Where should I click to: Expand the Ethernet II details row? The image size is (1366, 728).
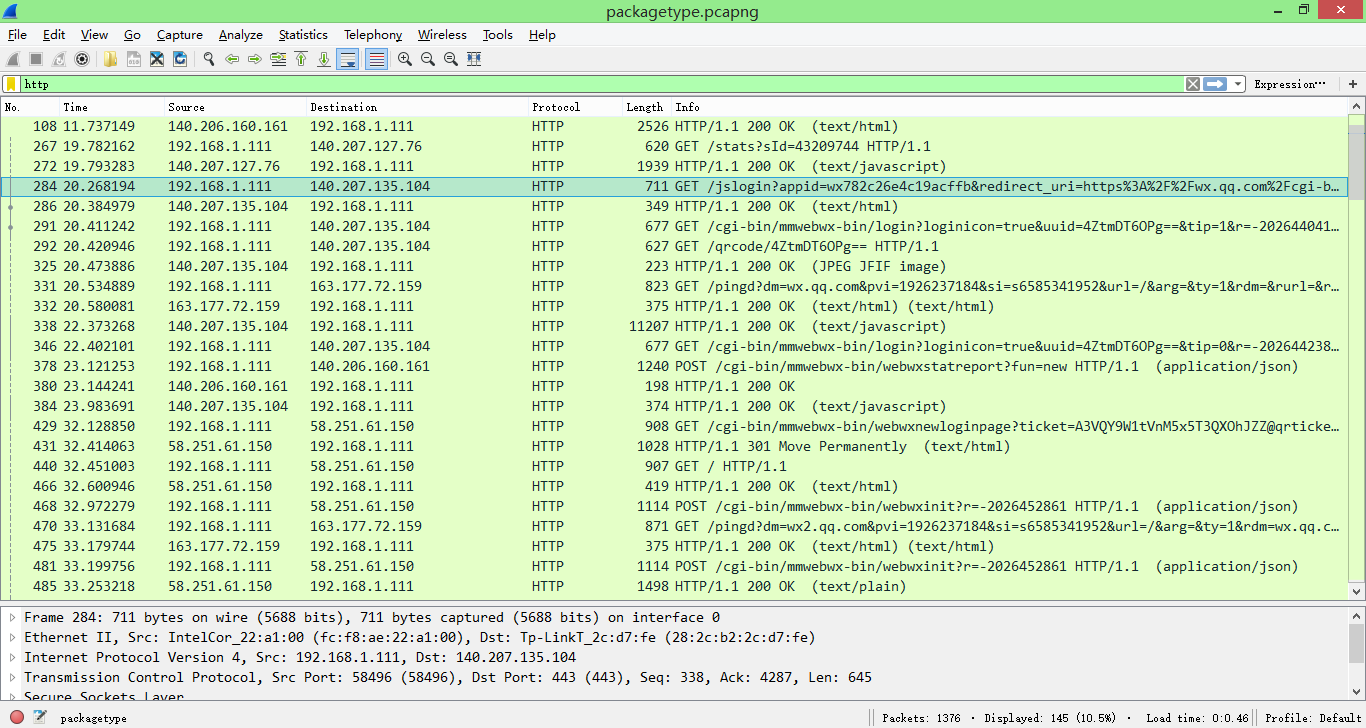13,637
